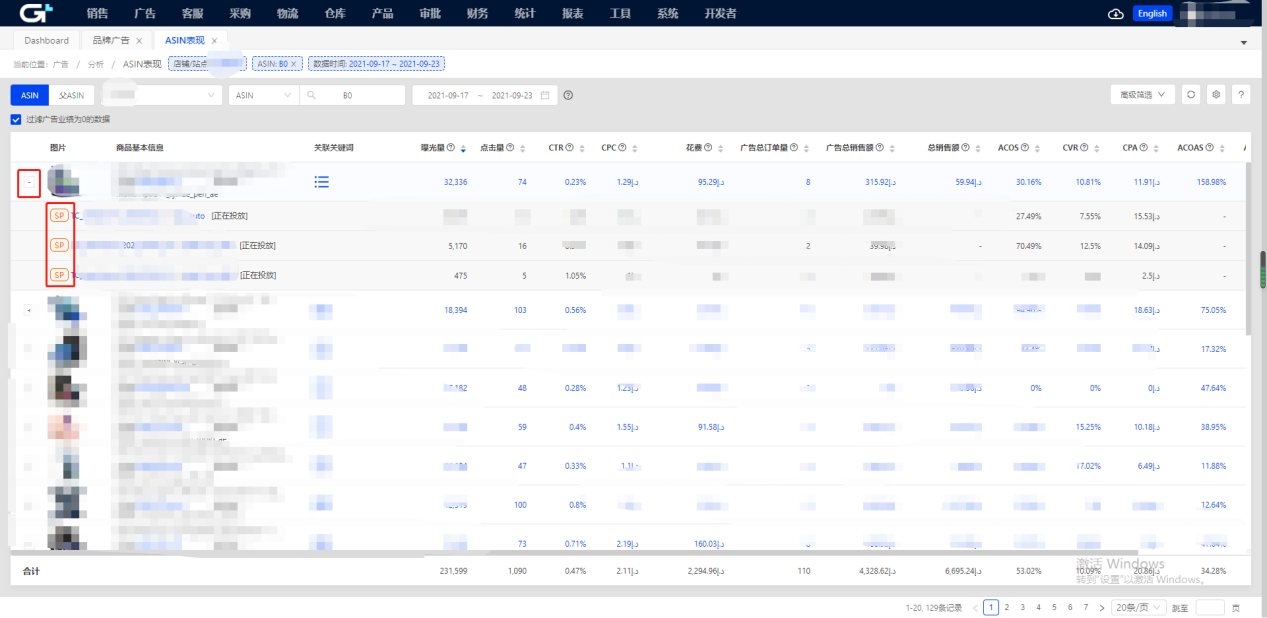Screen dimensions: 1267x618
Task: Open the 20条/页 page size dropdown
Action: [1140, 607]
